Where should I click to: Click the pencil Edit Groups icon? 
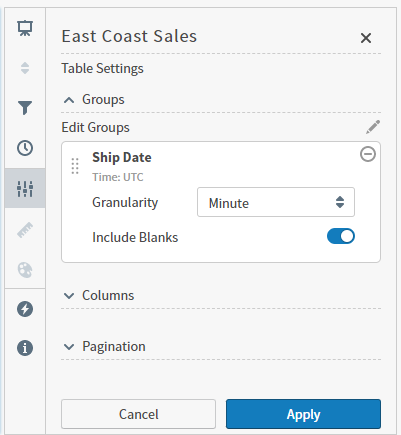pyautogui.click(x=373, y=127)
